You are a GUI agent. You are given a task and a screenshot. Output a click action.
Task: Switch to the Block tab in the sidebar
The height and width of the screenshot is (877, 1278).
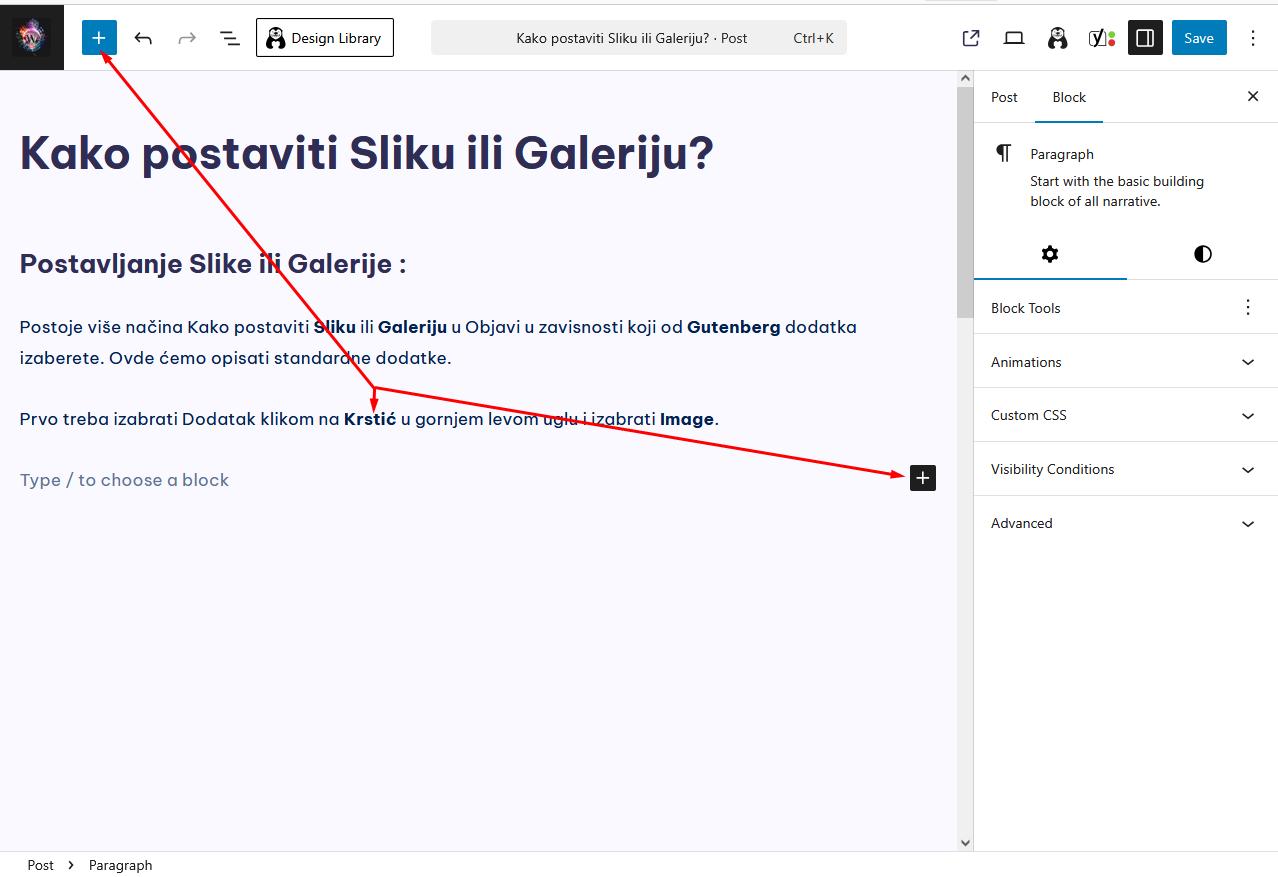click(1069, 97)
